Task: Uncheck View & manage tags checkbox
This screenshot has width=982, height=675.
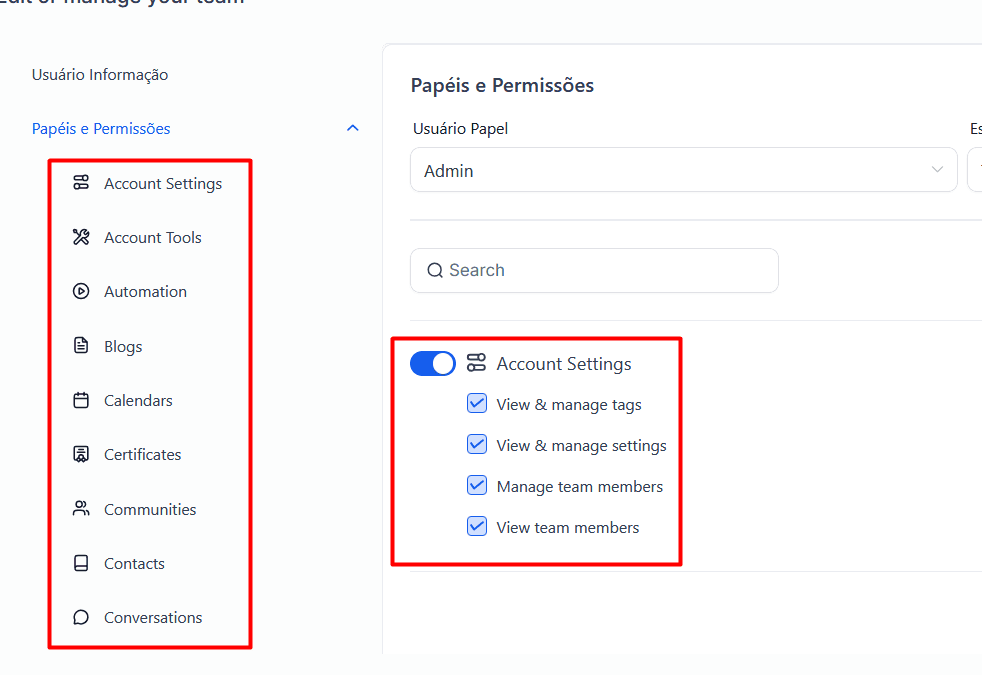Action: [477, 404]
